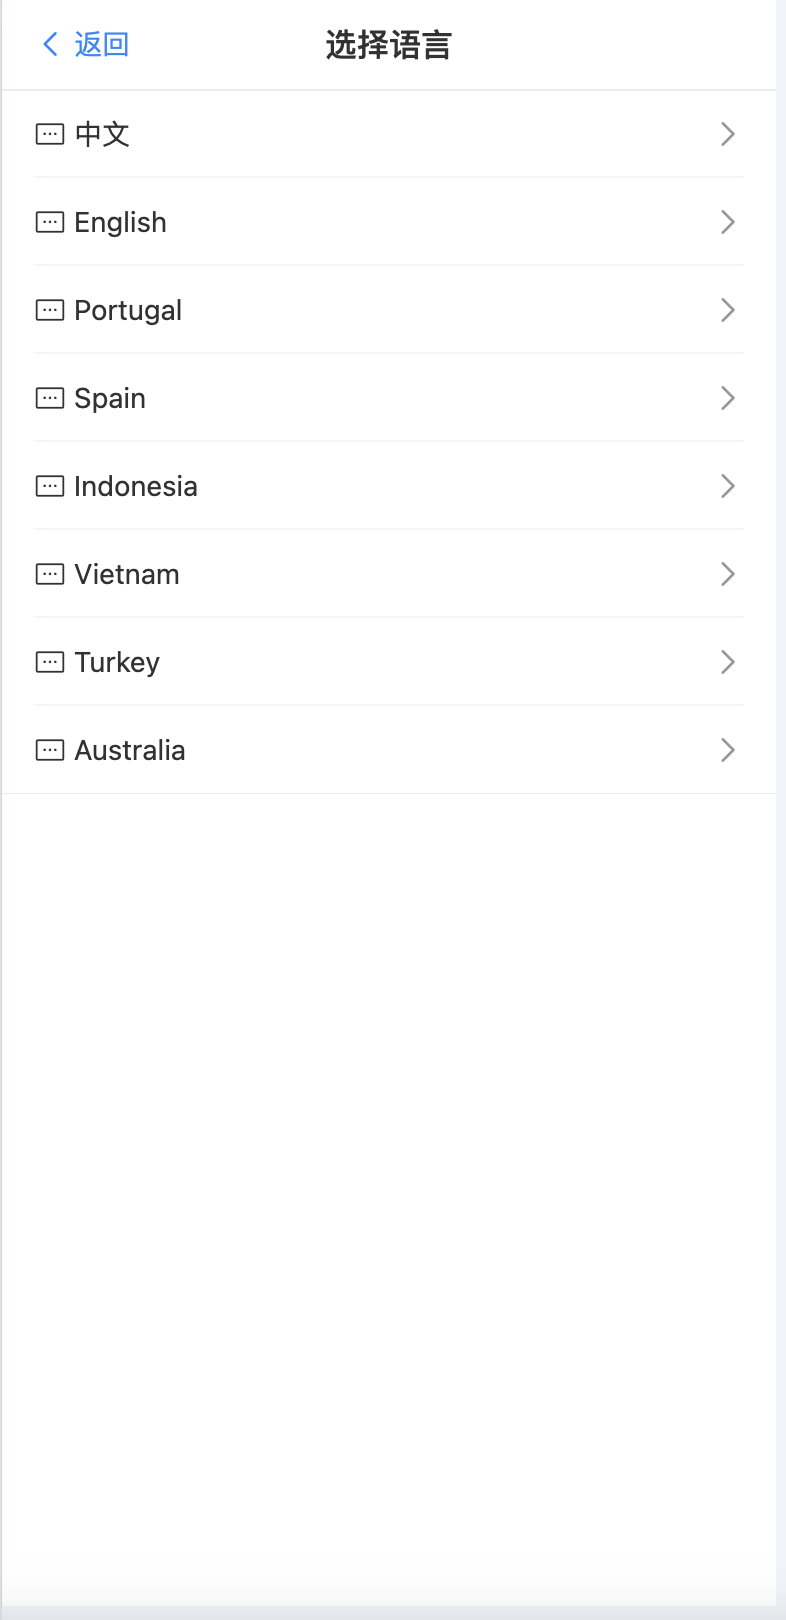This screenshot has width=786, height=1620.
Task: Open the chevron on the Portugal row
Action: [x=728, y=310]
